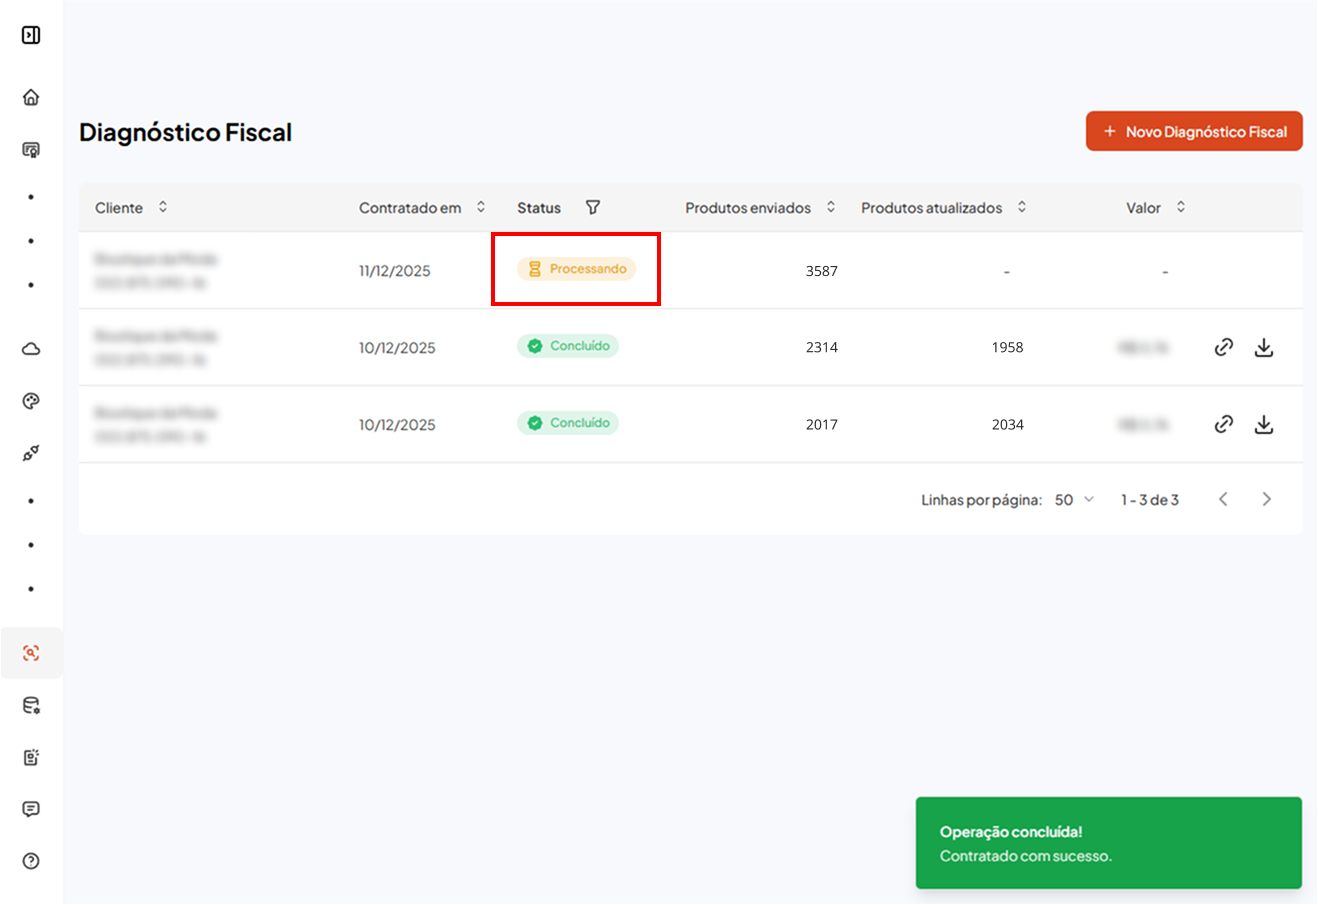Image resolution: width=1318 pixels, height=905 pixels.
Task: Dismiss the Operação concluída success notification
Action: pos(1108,843)
